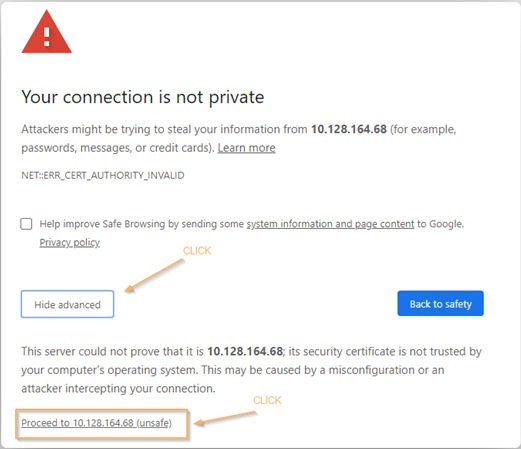Click the orange arrow pointing at Proceed link
The width and height of the screenshot is (521, 449).
point(225,418)
